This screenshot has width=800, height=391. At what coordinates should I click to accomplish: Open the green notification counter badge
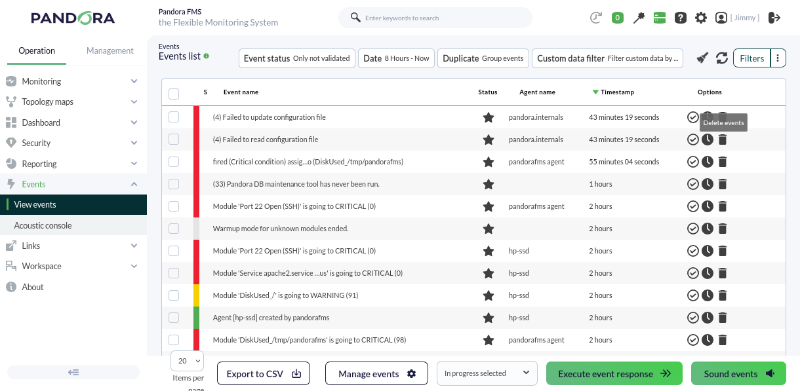[x=617, y=18]
